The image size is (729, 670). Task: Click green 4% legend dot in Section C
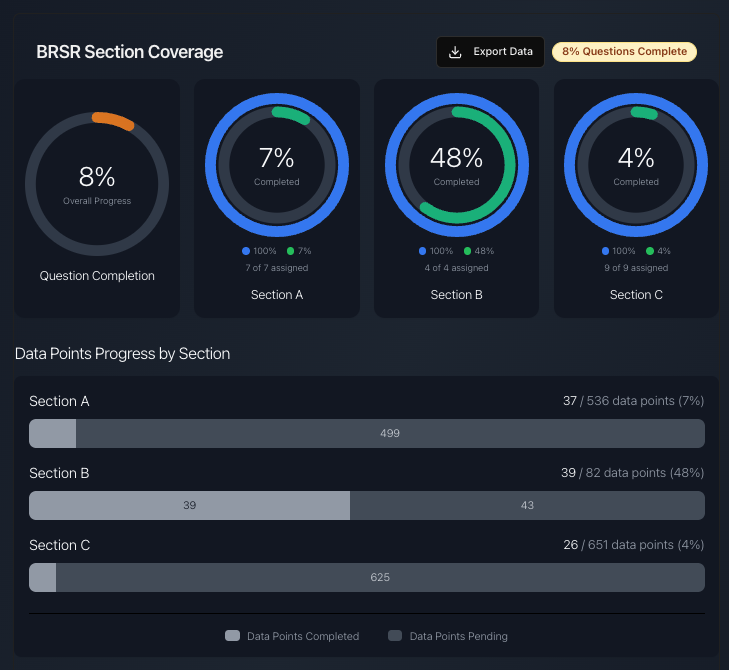[x=650, y=251]
